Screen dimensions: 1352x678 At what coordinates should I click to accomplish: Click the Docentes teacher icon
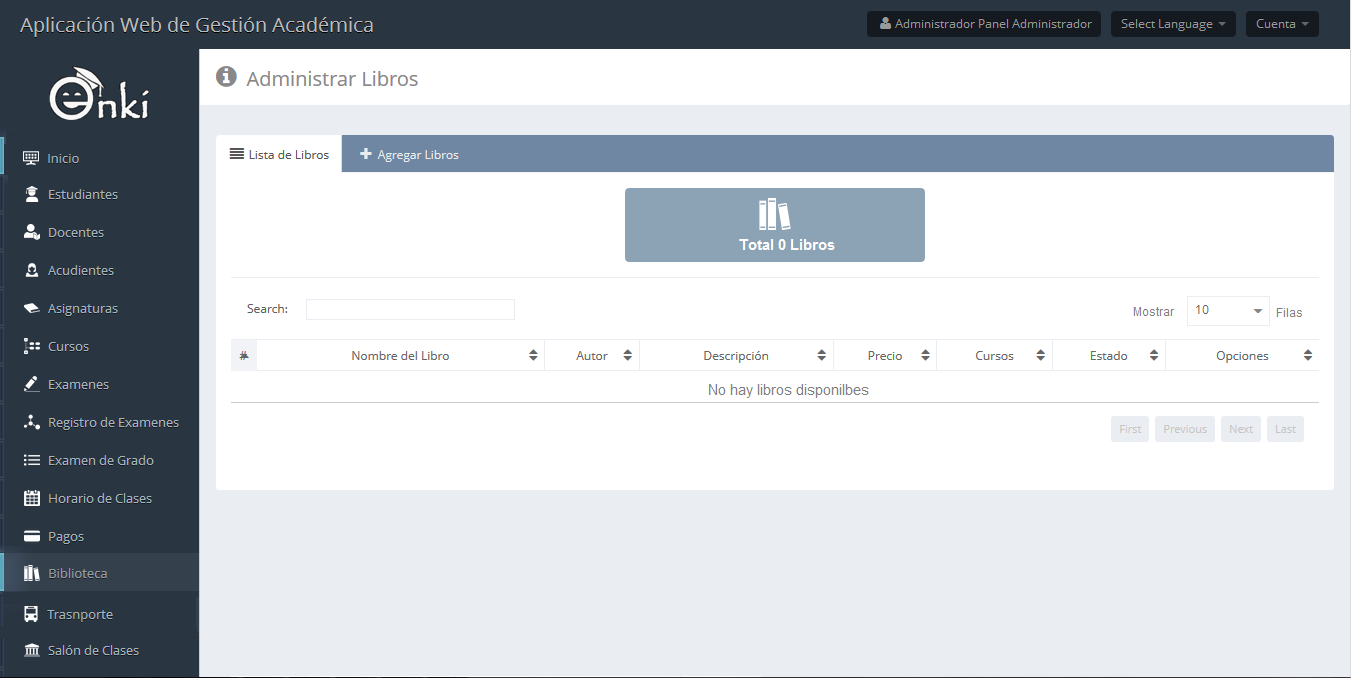click(31, 232)
